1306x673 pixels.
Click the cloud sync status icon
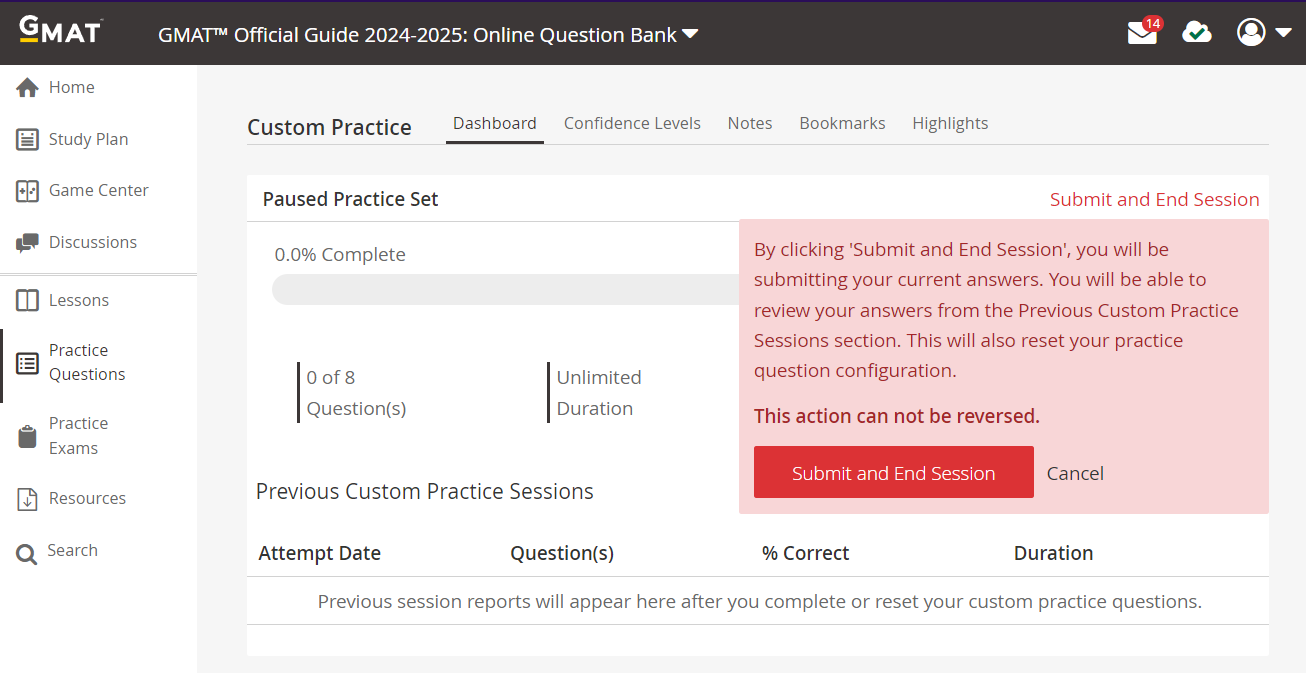[1196, 33]
